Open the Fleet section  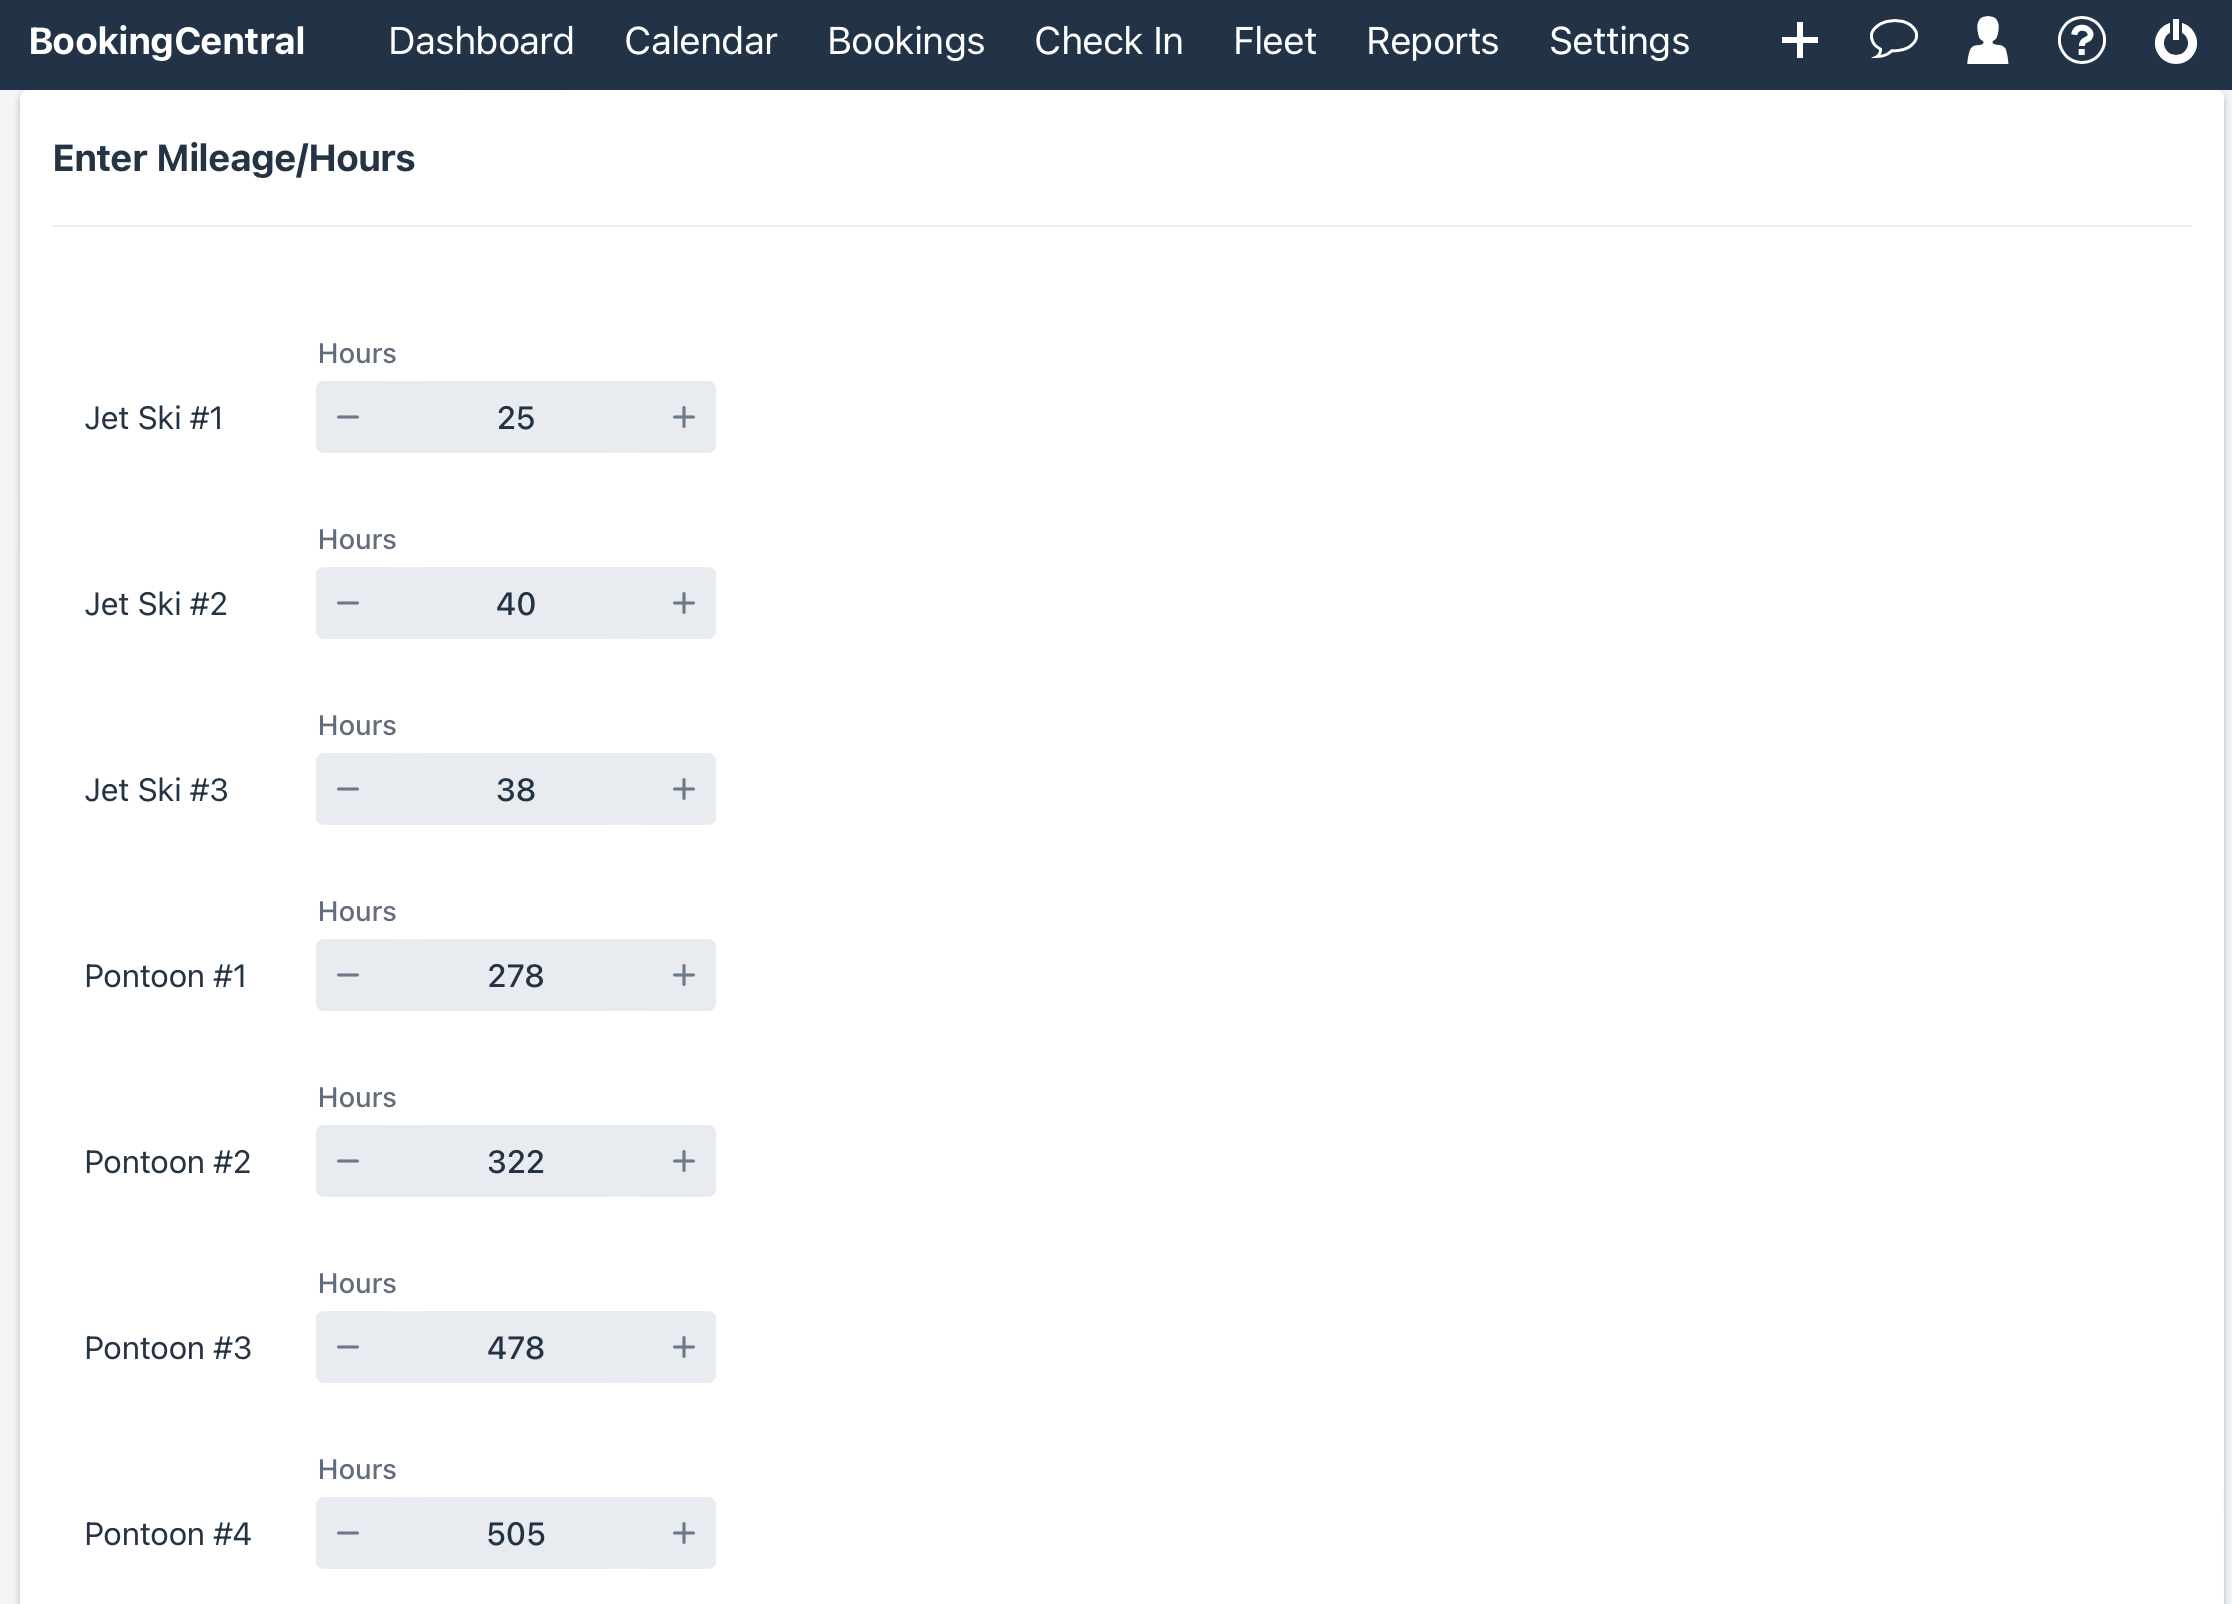1275,41
